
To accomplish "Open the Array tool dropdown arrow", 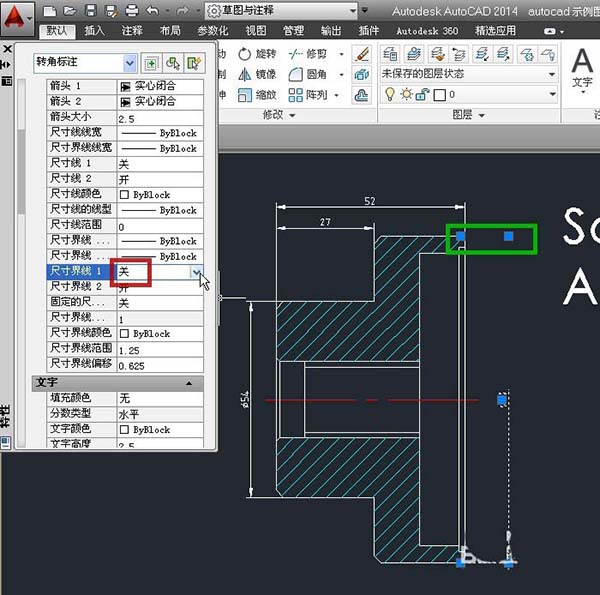I will (x=336, y=95).
